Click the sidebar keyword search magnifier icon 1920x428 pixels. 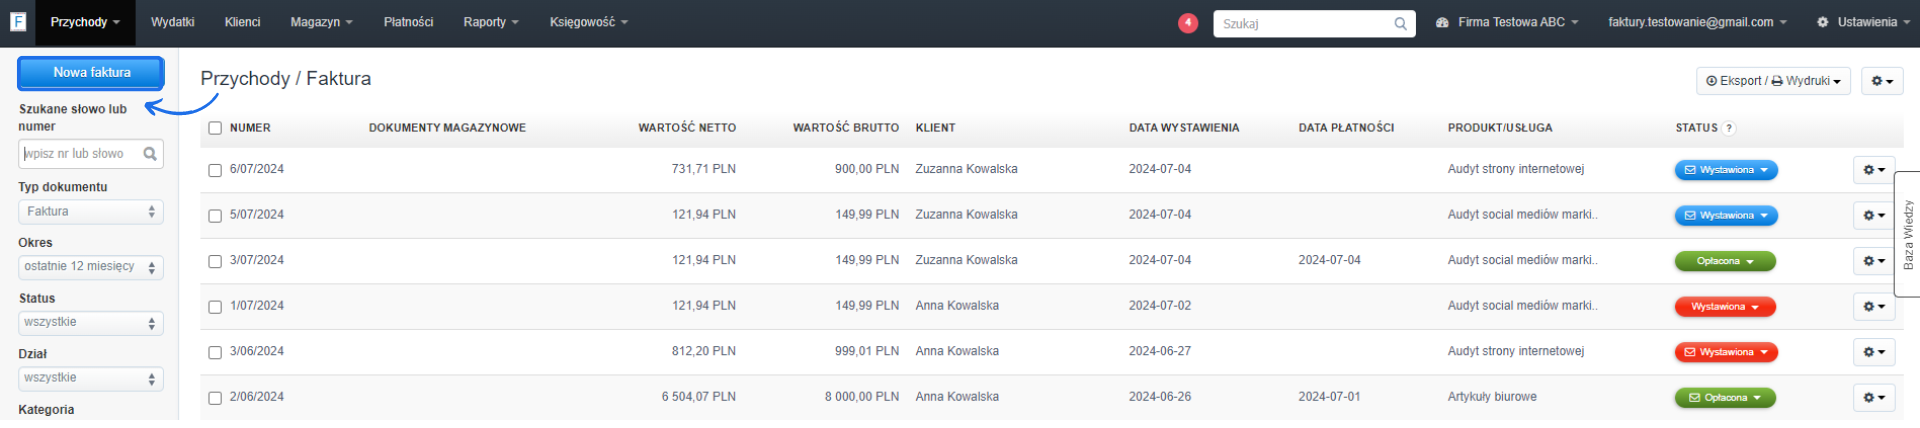coord(150,154)
